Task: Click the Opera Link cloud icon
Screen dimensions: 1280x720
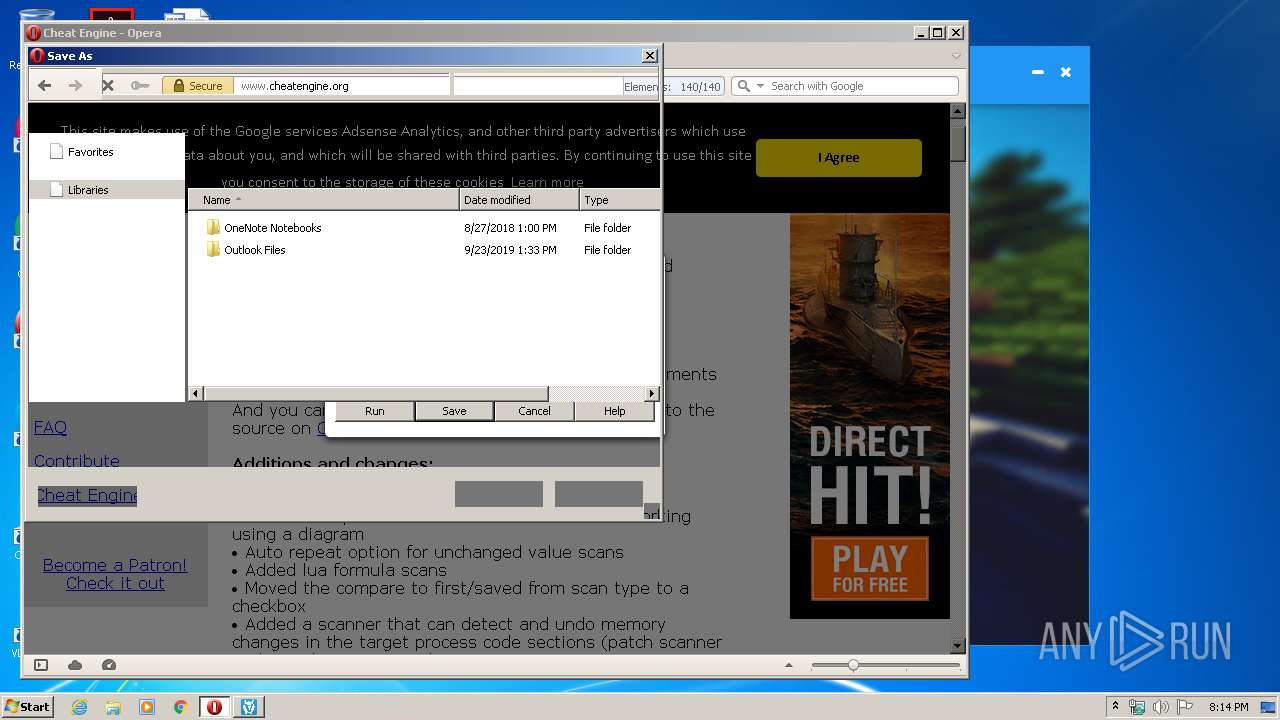Action: point(75,665)
